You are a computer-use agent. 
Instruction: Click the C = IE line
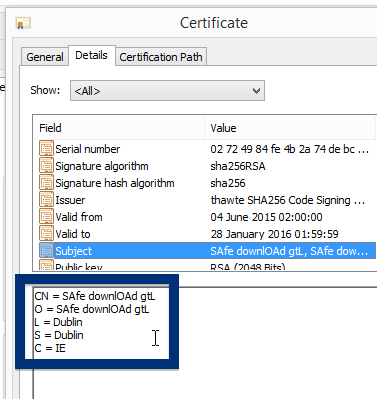50,348
